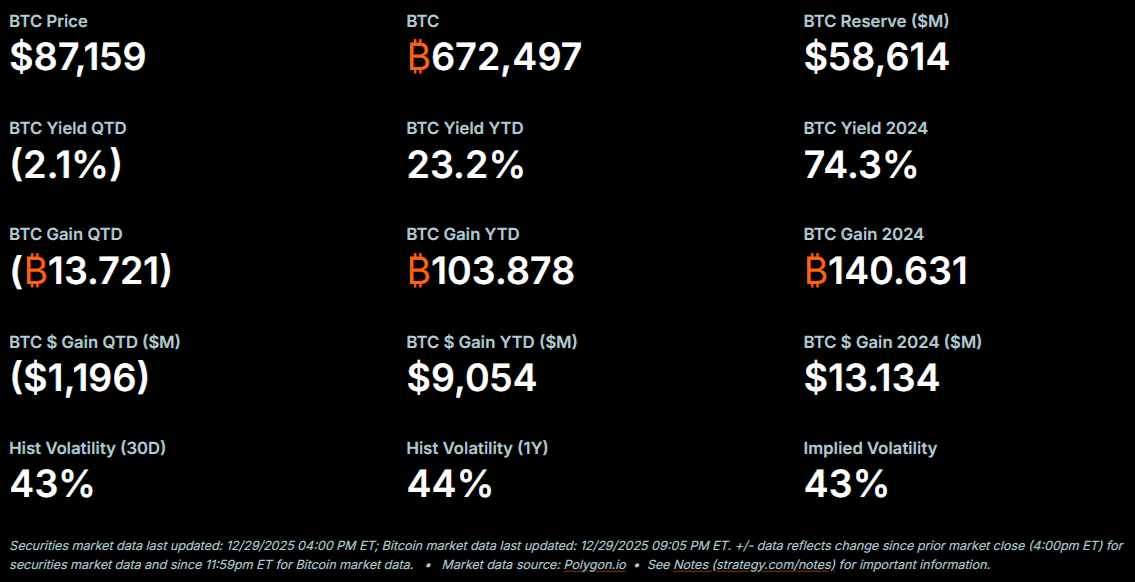Click the BTC Yield 2024 value 74.3%
Viewport: 1135px width, 582px height.
pos(860,164)
